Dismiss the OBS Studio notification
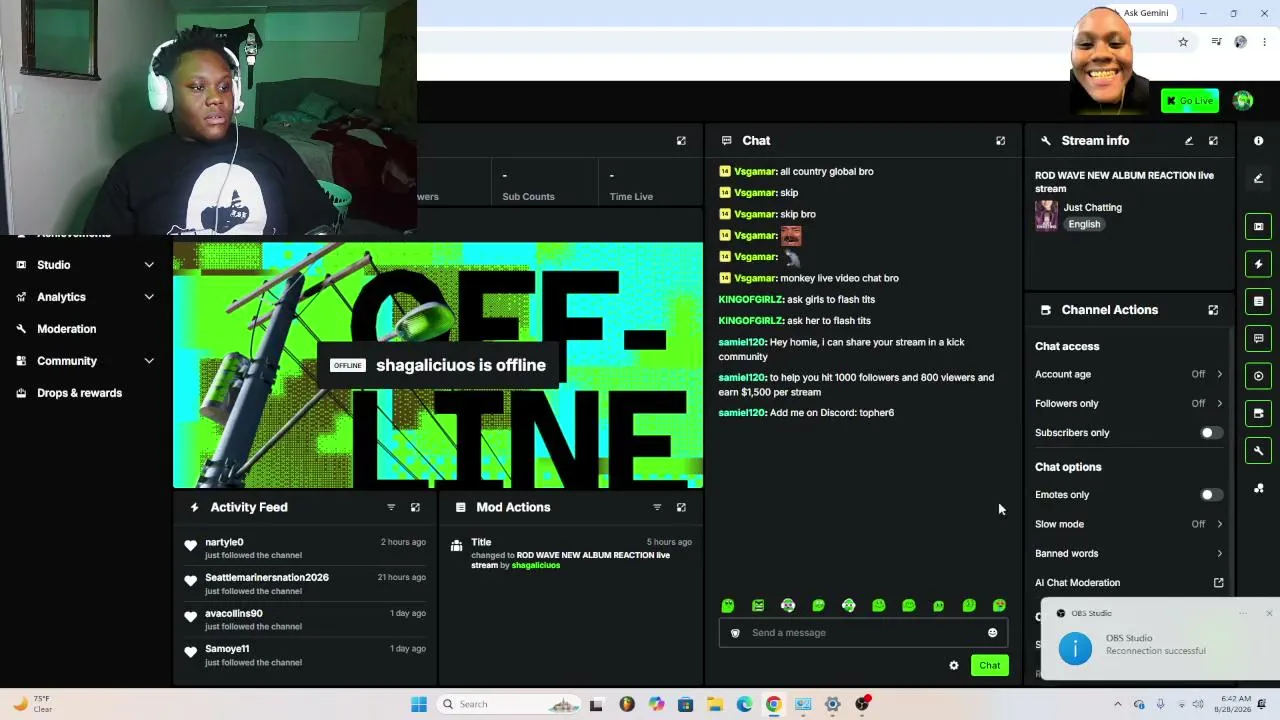 pyautogui.click(x=1269, y=613)
